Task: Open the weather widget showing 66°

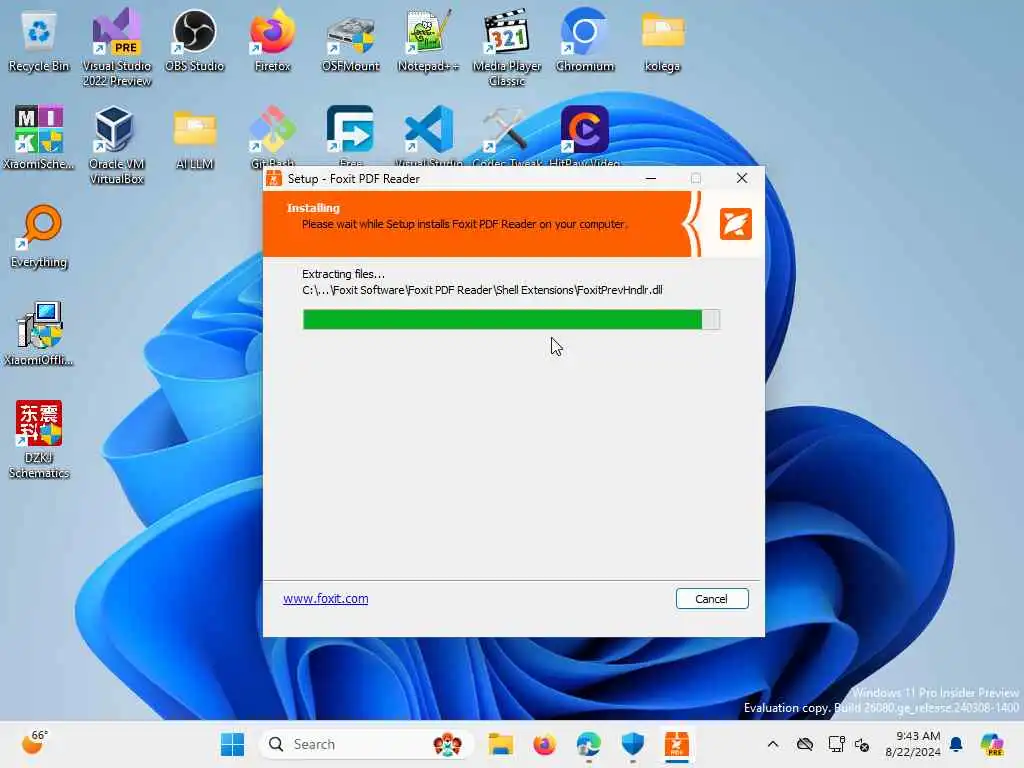Action: click(x=34, y=743)
